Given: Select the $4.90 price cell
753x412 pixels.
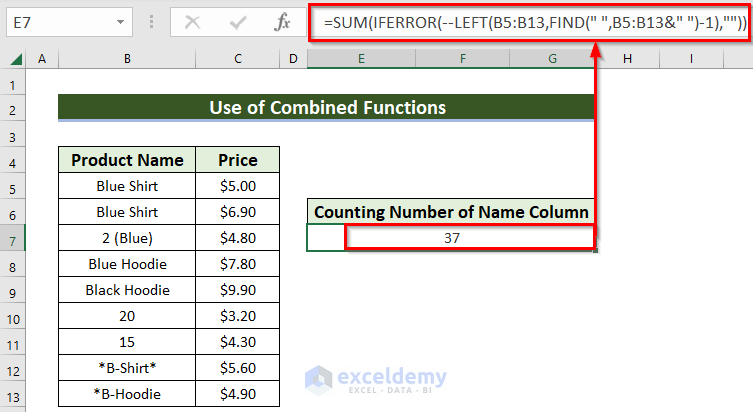Looking at the screenshot, I should coord(238,394).
